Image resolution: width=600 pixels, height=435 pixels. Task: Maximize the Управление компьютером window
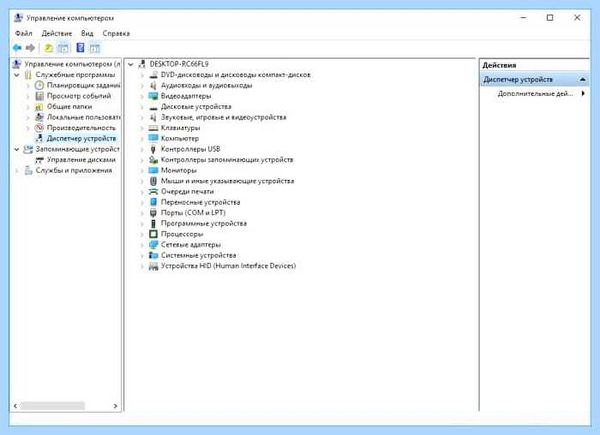click(550, 18)
